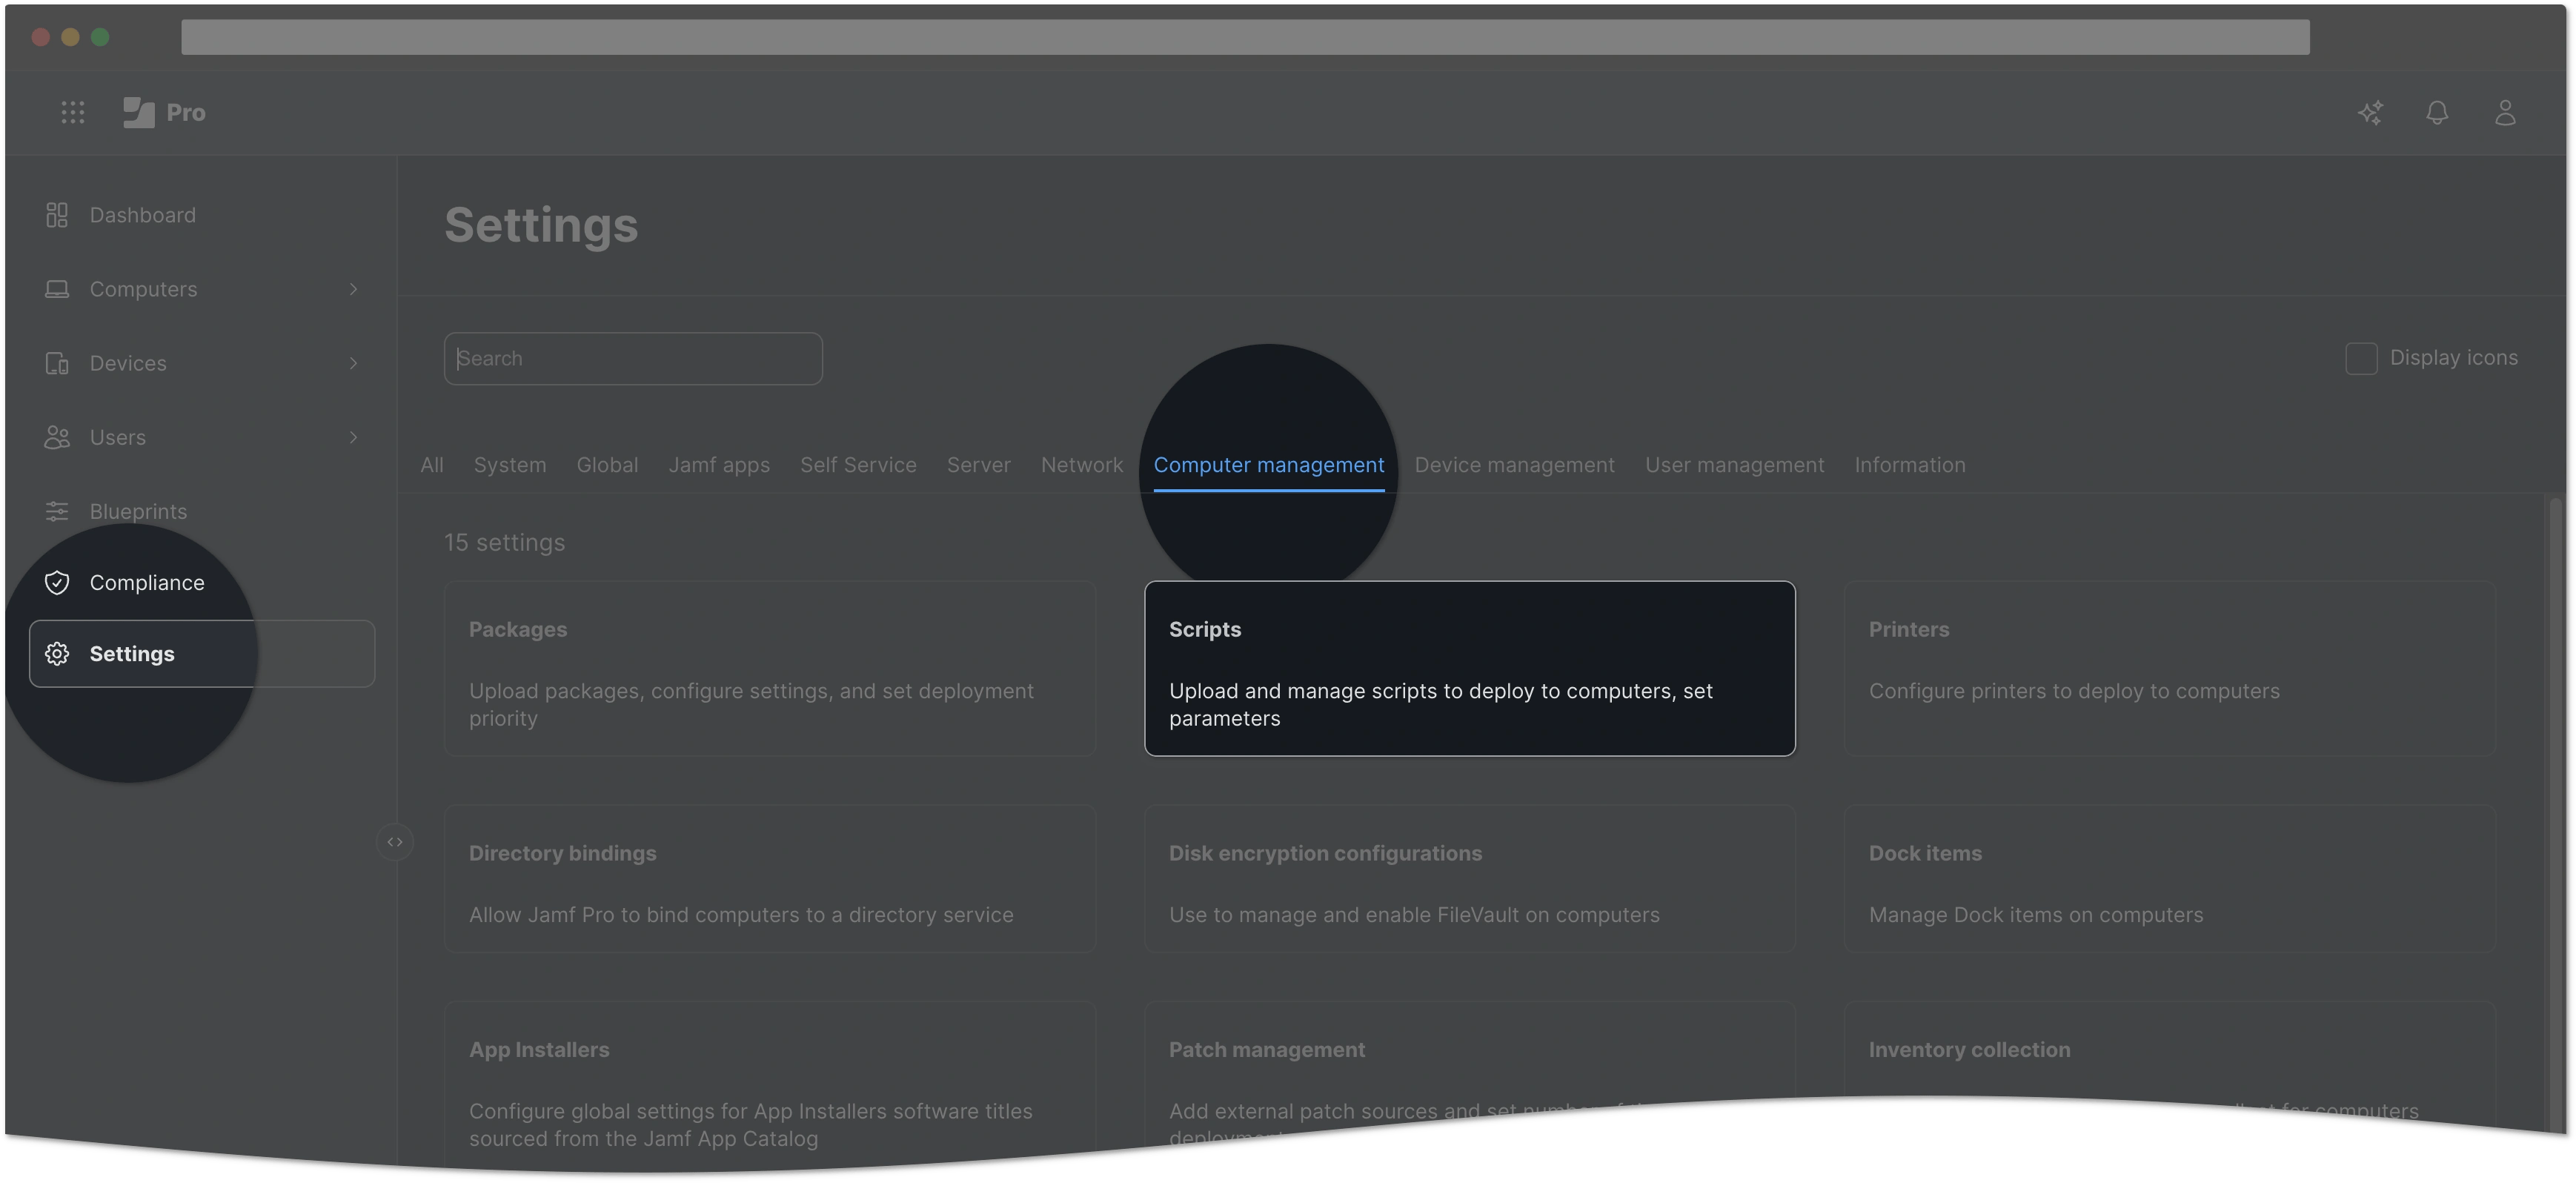The height and width of the screenshot is (1183, 2576).
Task: Enable the Display icons checkbox
Action: tap(2361, 358)
